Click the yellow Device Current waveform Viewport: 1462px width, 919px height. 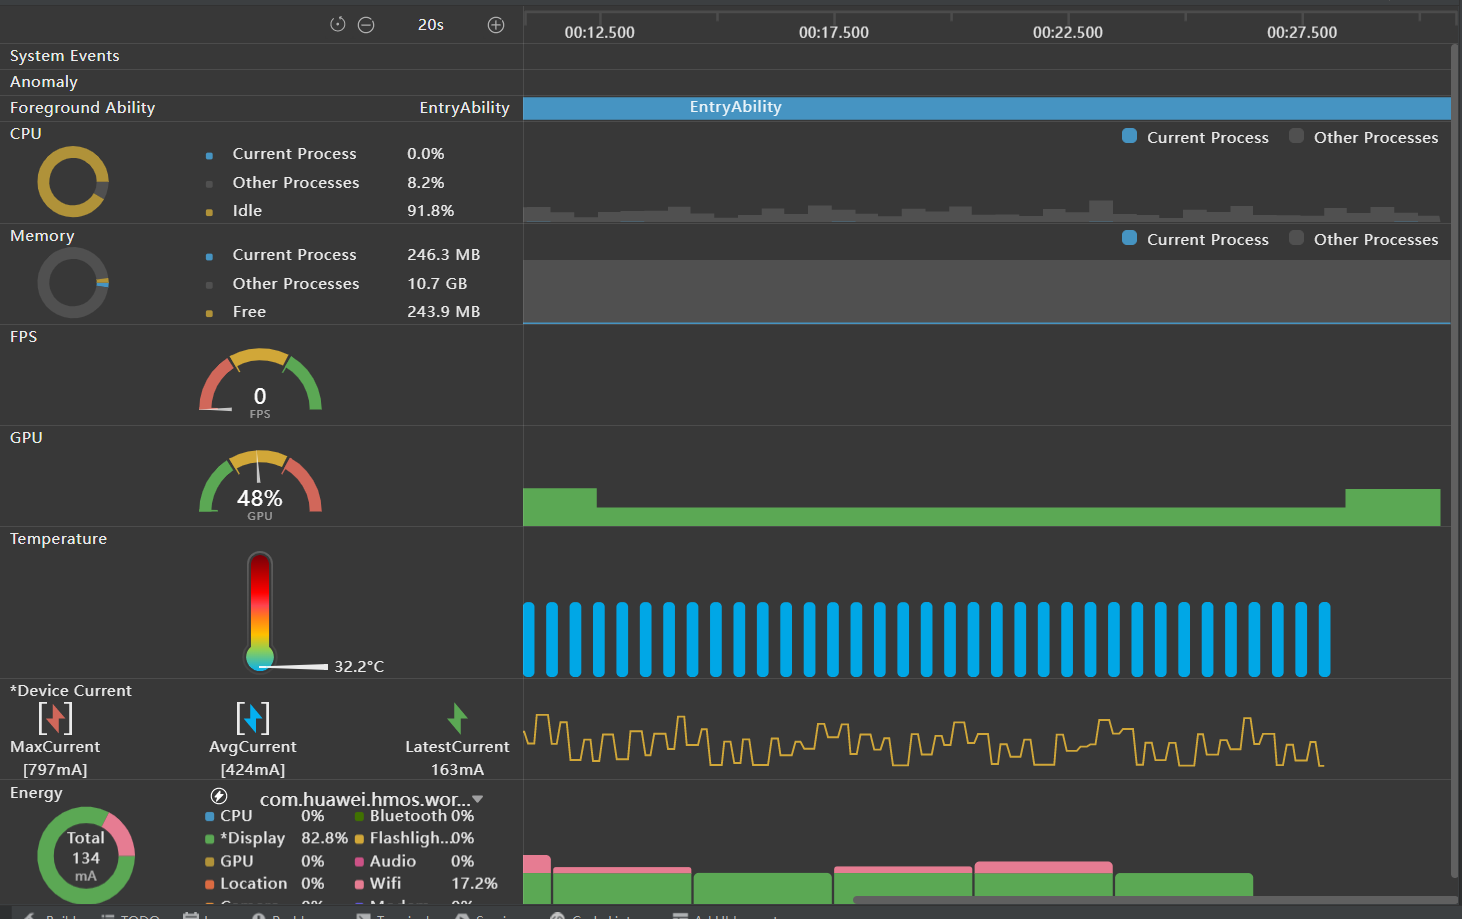click(923, 741)
